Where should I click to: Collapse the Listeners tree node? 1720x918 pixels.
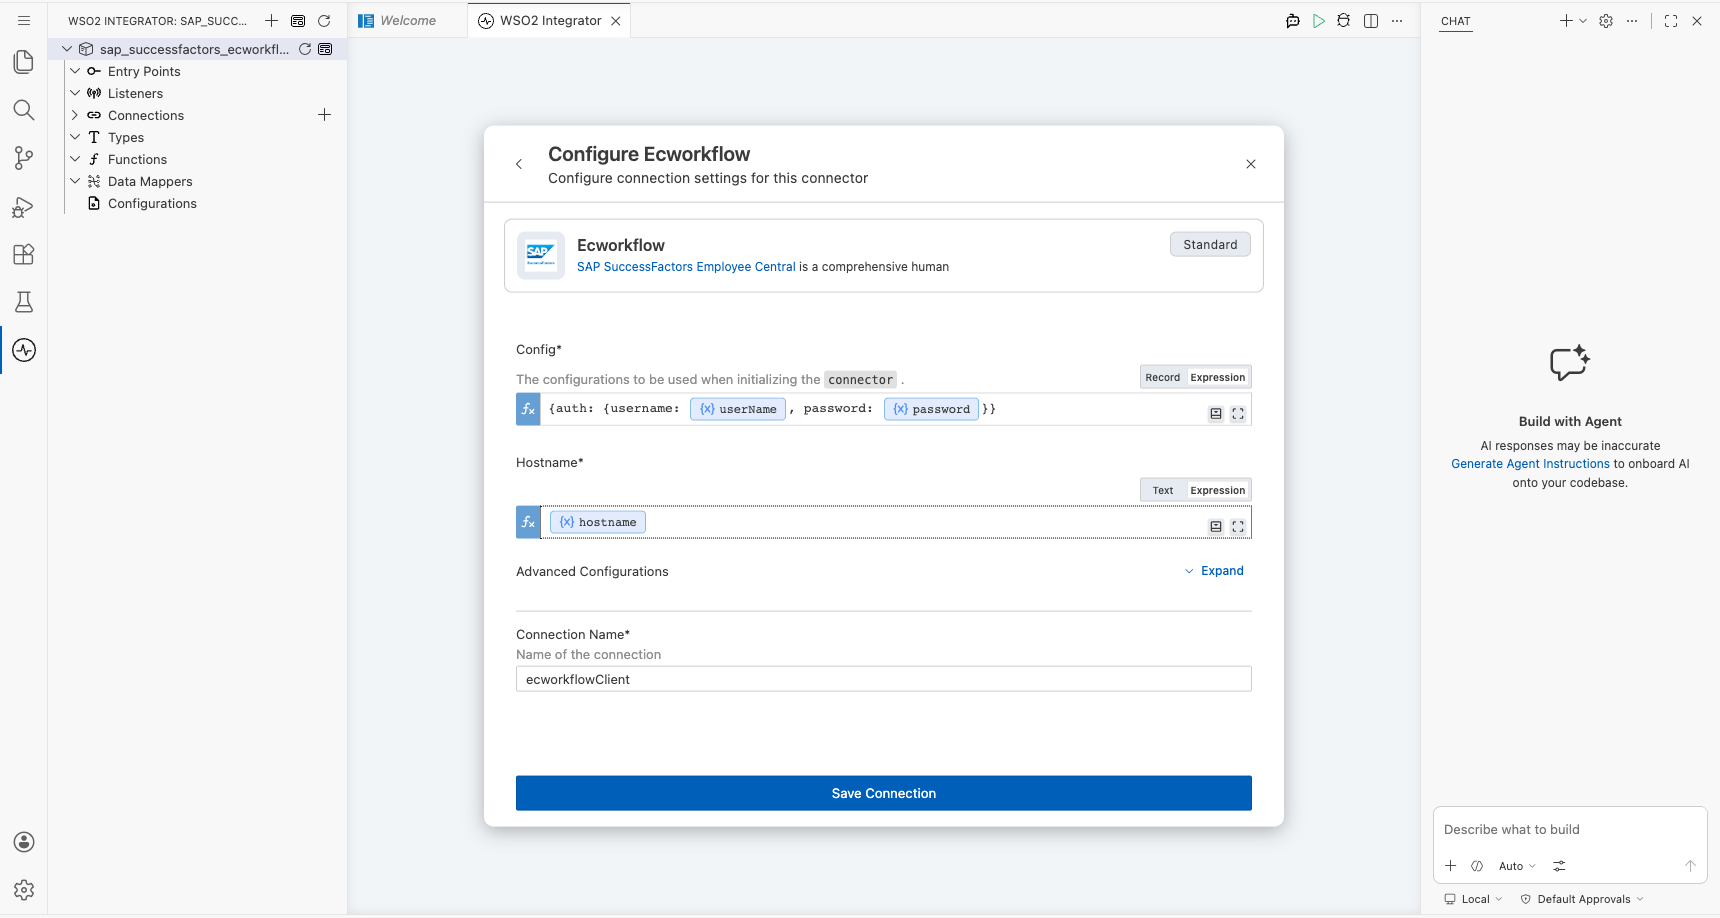click(x=75, y=93)
